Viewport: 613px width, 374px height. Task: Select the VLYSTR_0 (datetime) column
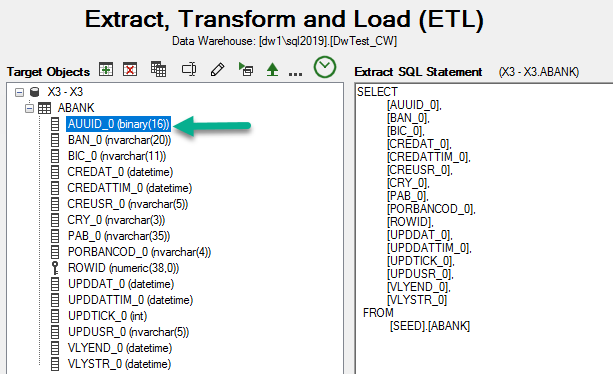click(x=119, y=364)
